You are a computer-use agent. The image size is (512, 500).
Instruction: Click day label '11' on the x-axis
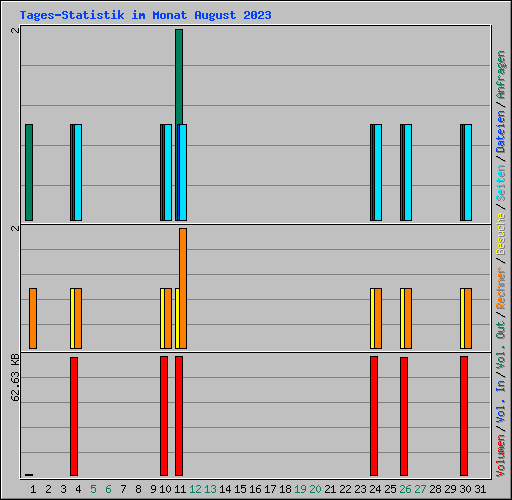(x=180, y=489)
